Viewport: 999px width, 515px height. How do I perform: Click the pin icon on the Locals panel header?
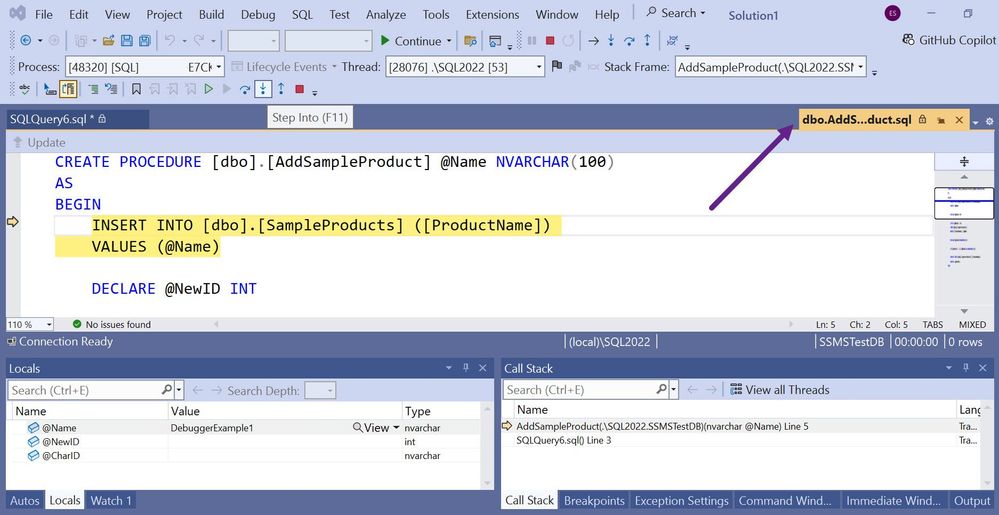click(x=466, y=368)
